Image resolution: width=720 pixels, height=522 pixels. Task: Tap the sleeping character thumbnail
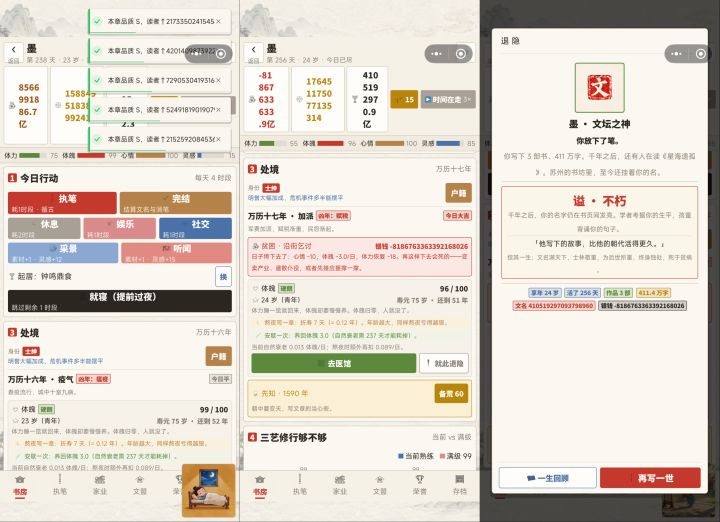tap(208, 490)
